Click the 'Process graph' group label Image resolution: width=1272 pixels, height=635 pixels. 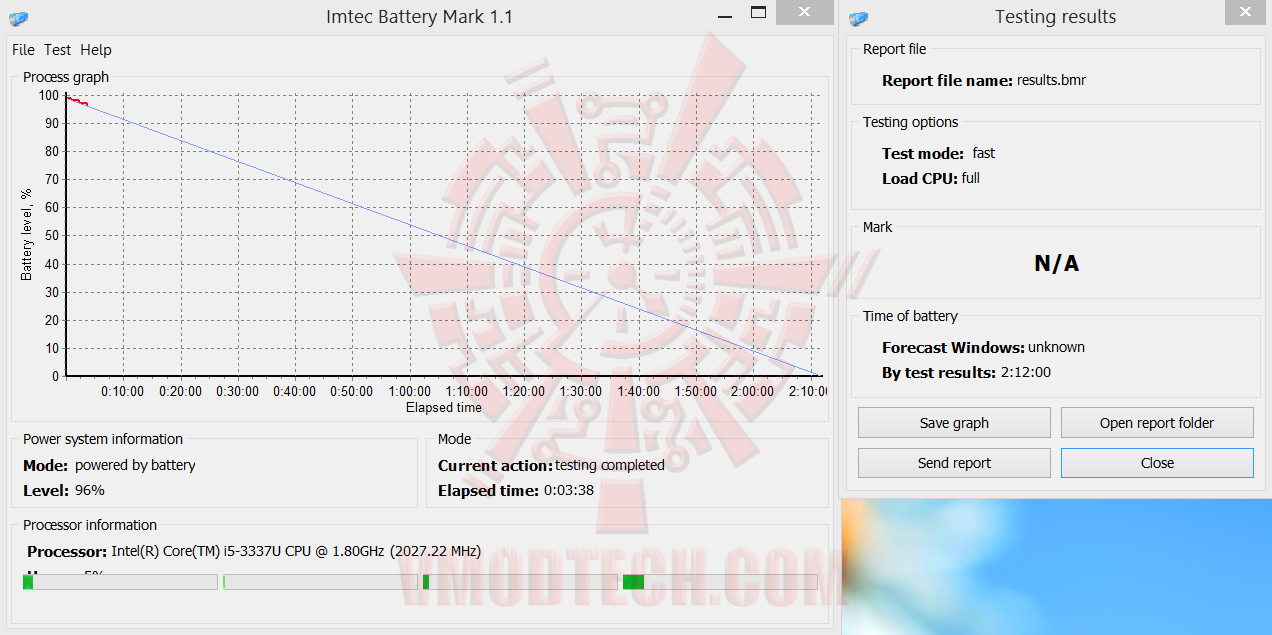[x=66, y=77]
